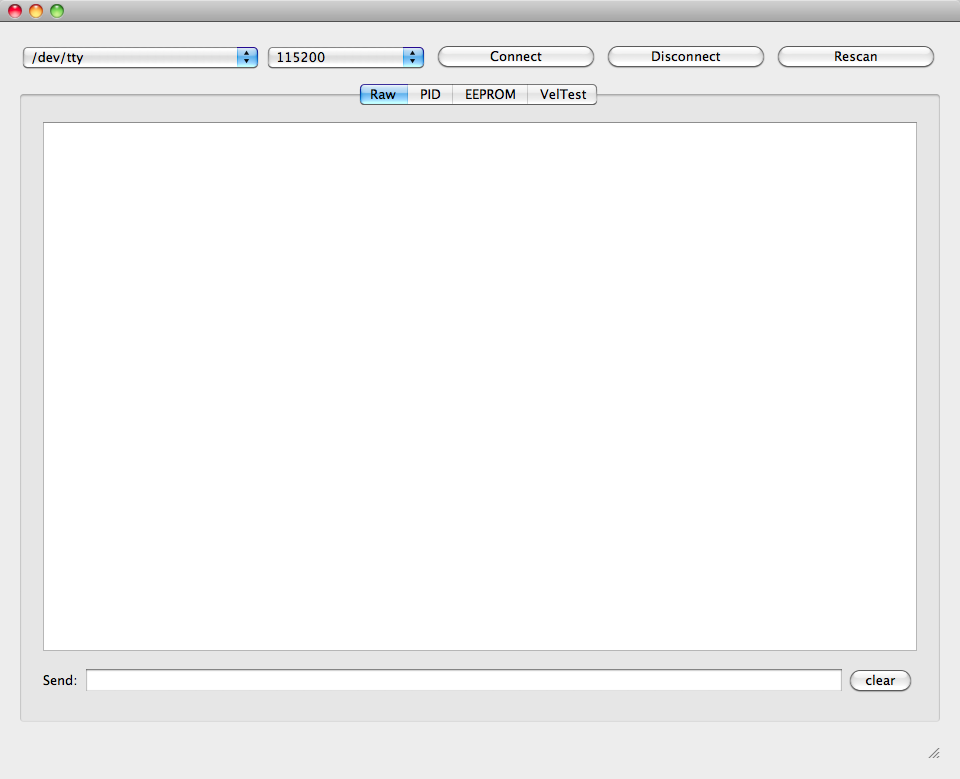Rescan for available serial ports
The height and width of the screenshot is (779, 960).
point(855,57)
